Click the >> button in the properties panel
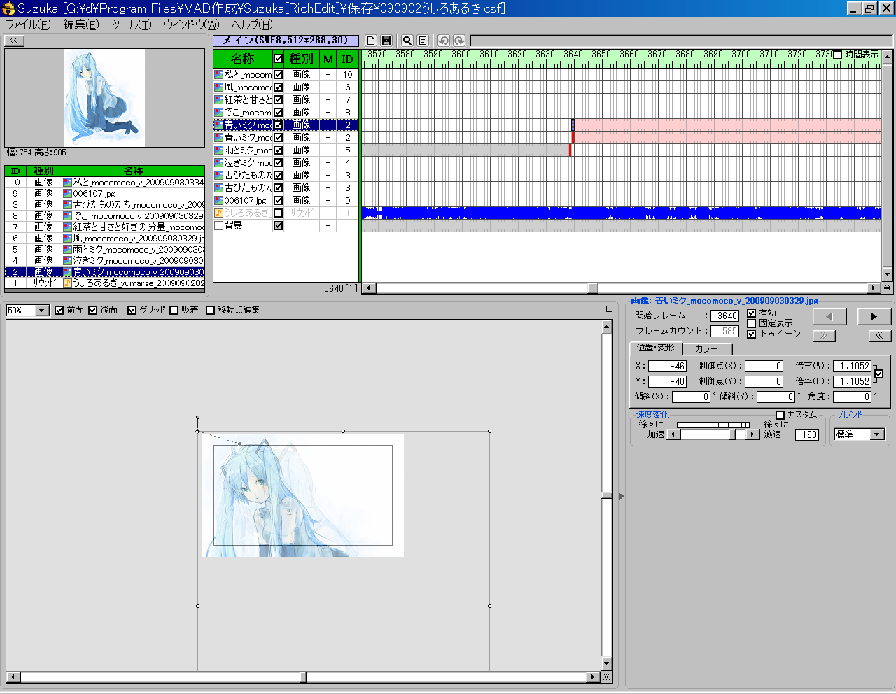Viewport: 896px width, 694px height. pos(823,336)
